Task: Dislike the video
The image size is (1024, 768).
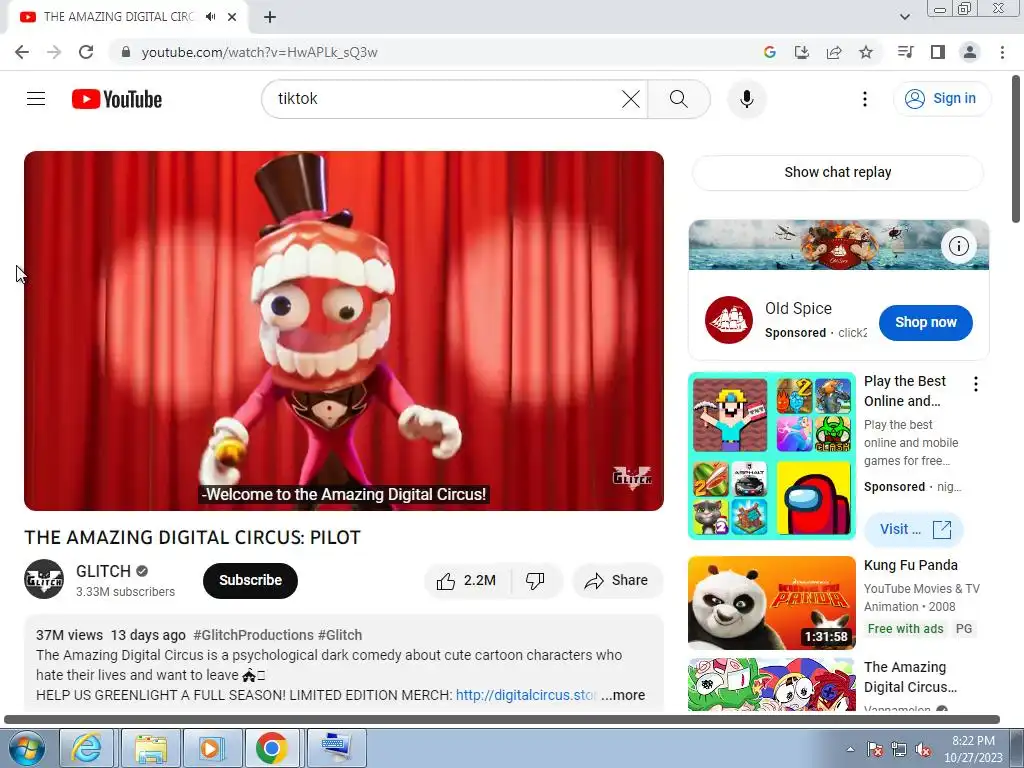Action: (535, 581)
